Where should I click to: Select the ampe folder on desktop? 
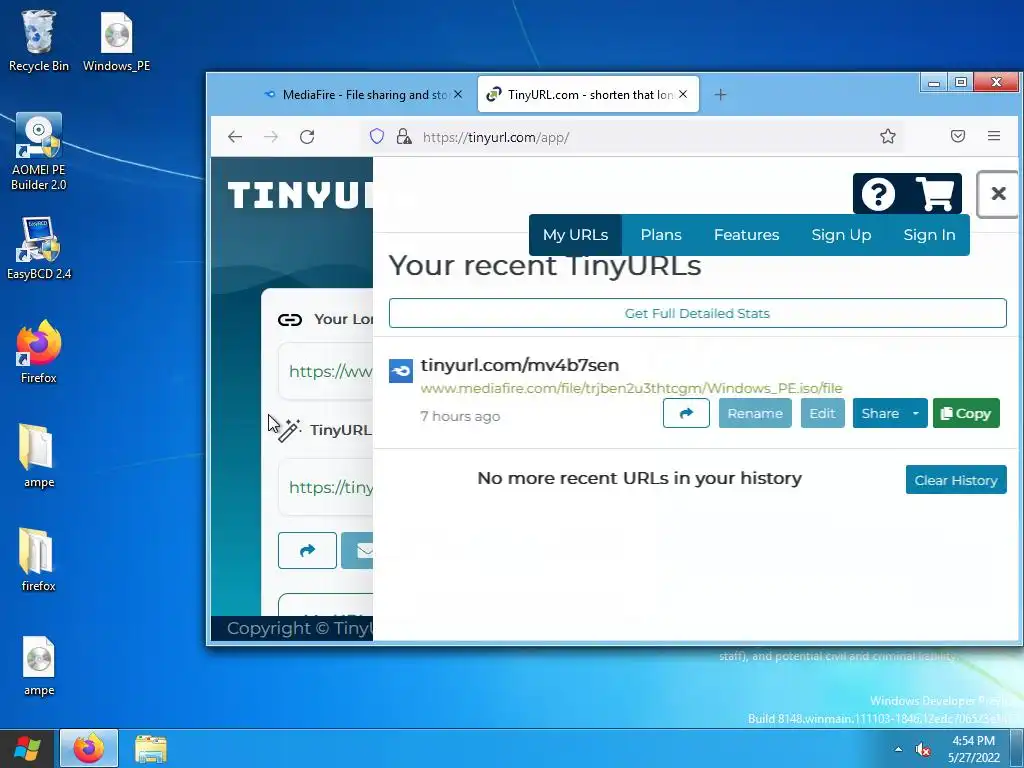coord(39,456)
